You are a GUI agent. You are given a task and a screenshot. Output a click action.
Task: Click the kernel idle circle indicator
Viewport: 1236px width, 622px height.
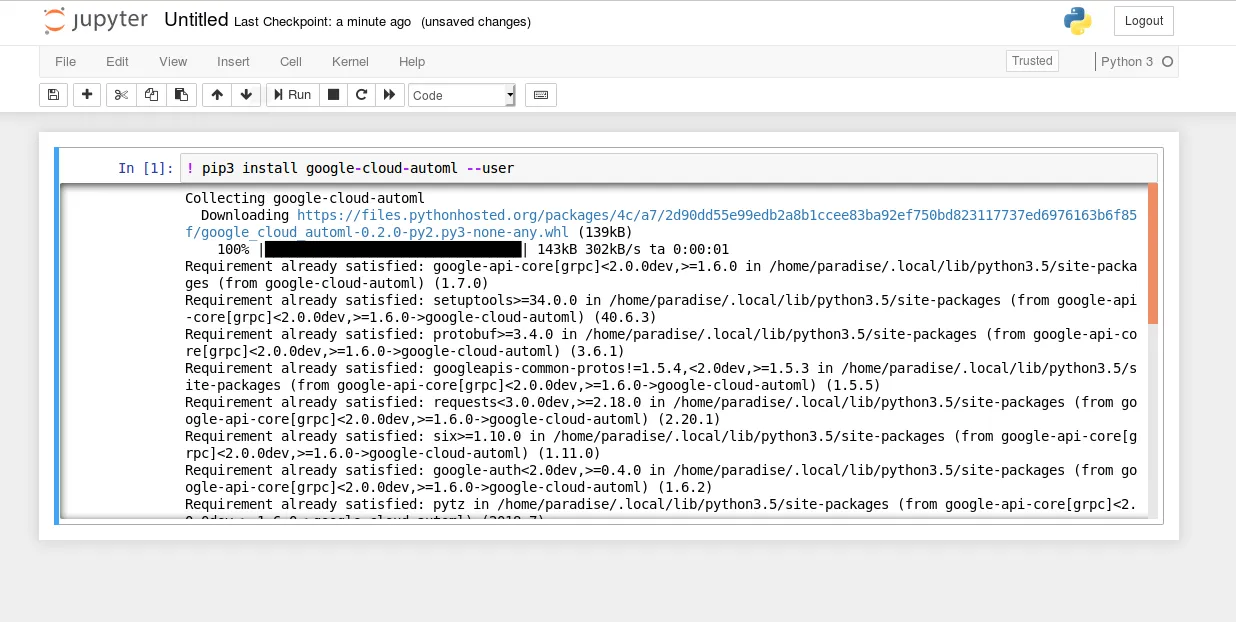pos(1167,62)
